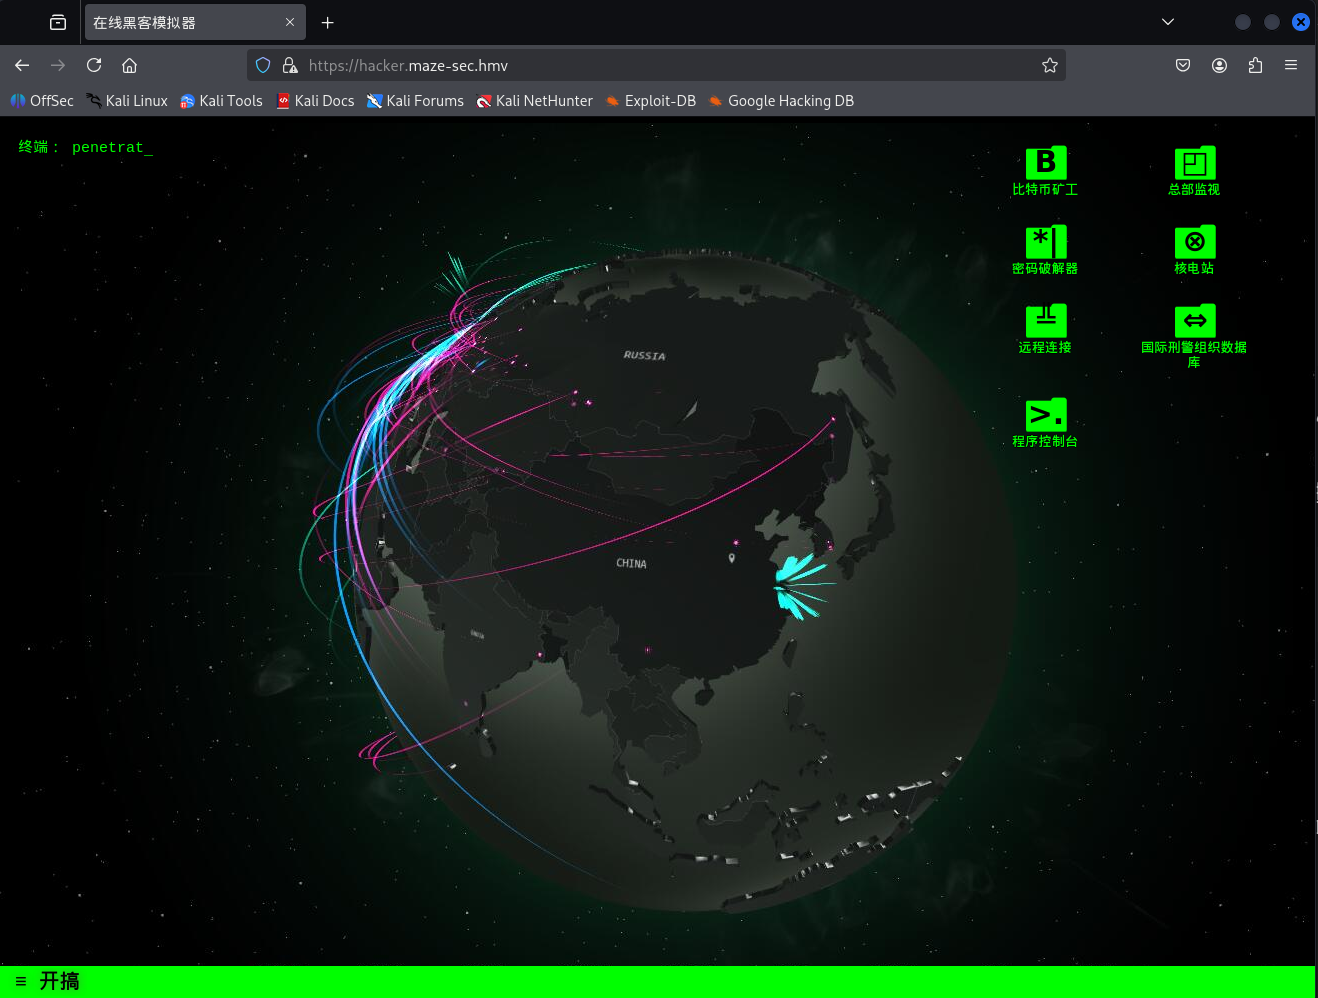The width and height of the screenshot is (1318, 998).
Task: Open the Firefox hamburger application menu
Action: click(x=1291, y=65)
